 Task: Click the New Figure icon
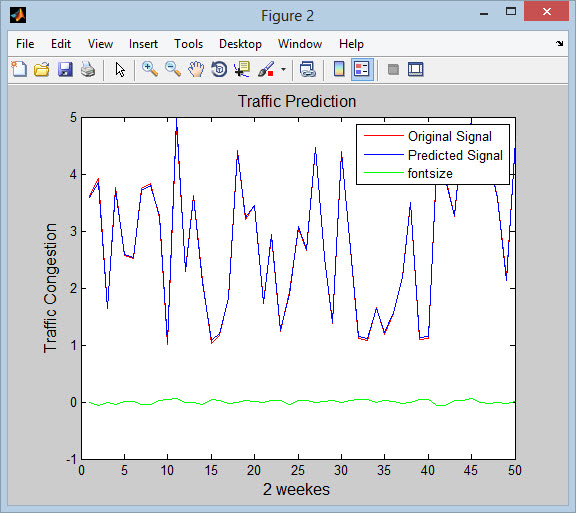click(19, 69)
